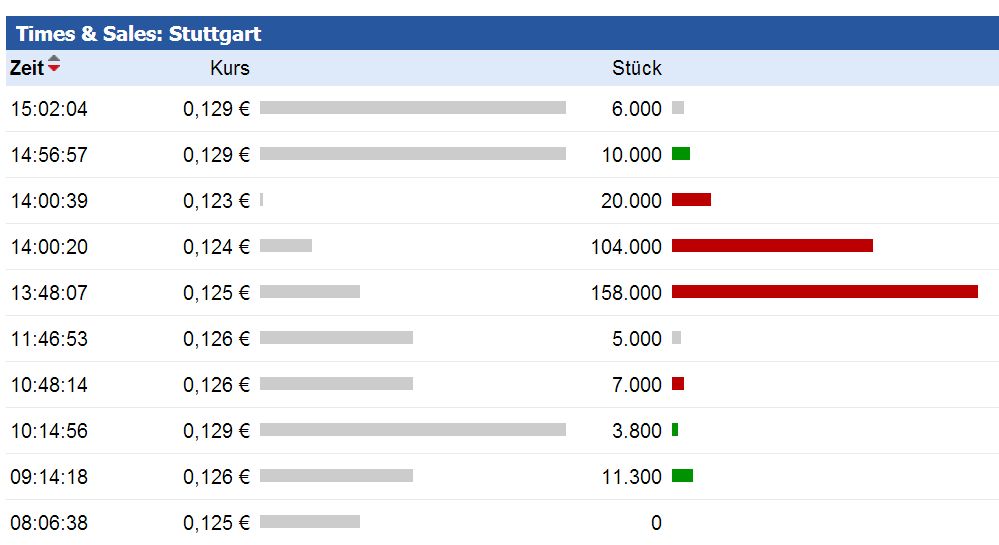Click the Stück column header

637,68
